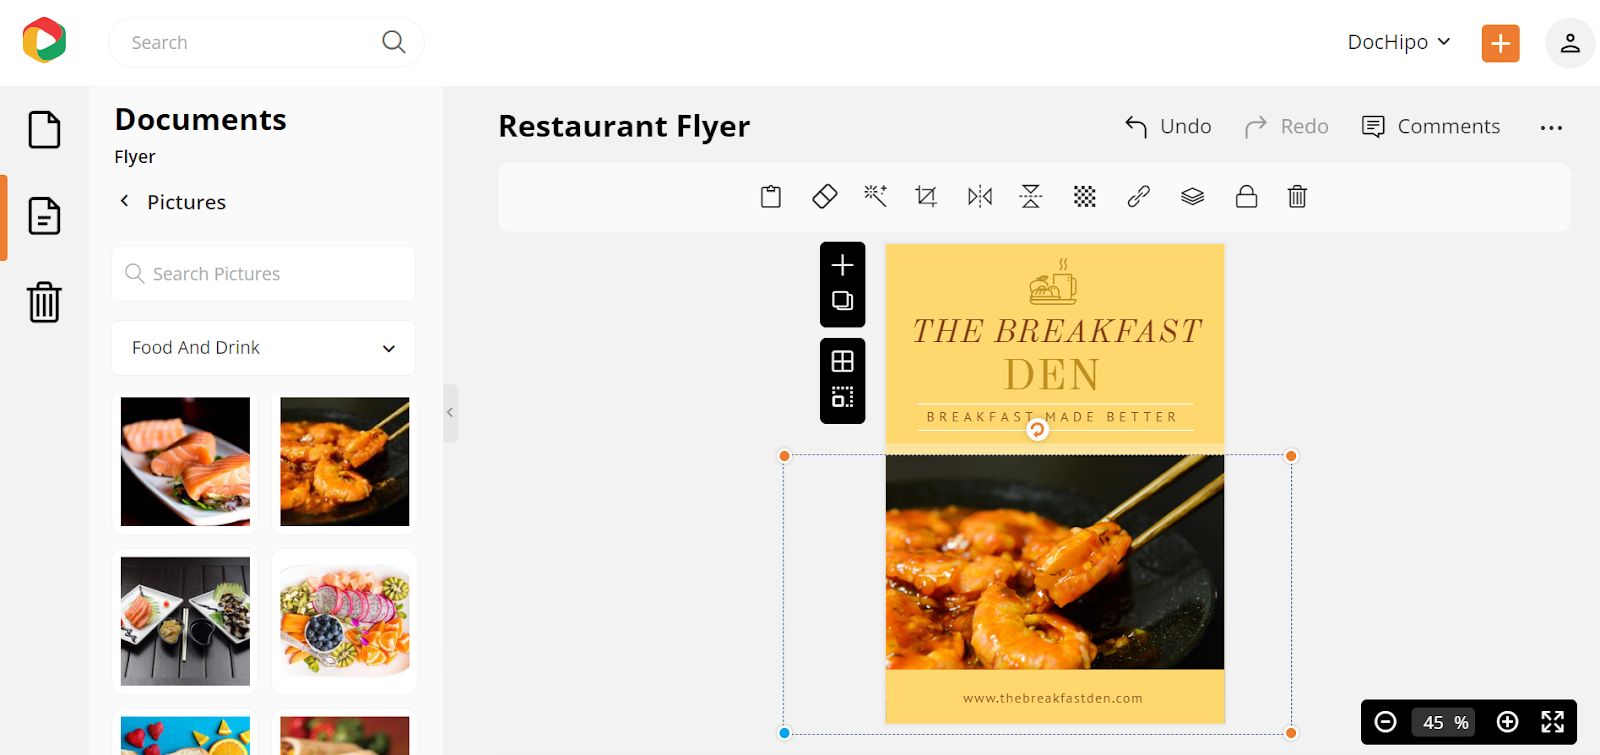Expand the DocHipo account dropdown

[x=1399, y=42]
